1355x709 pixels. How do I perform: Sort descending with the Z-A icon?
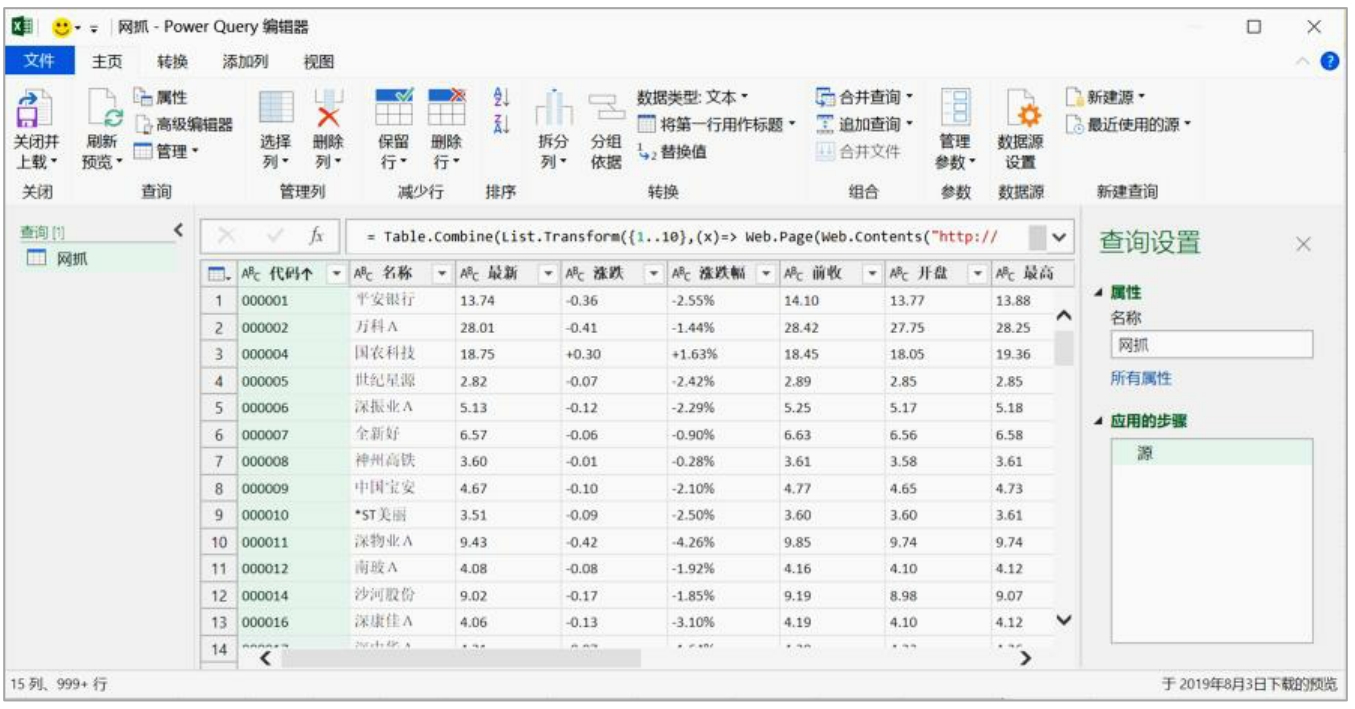(x=502, y=123)
